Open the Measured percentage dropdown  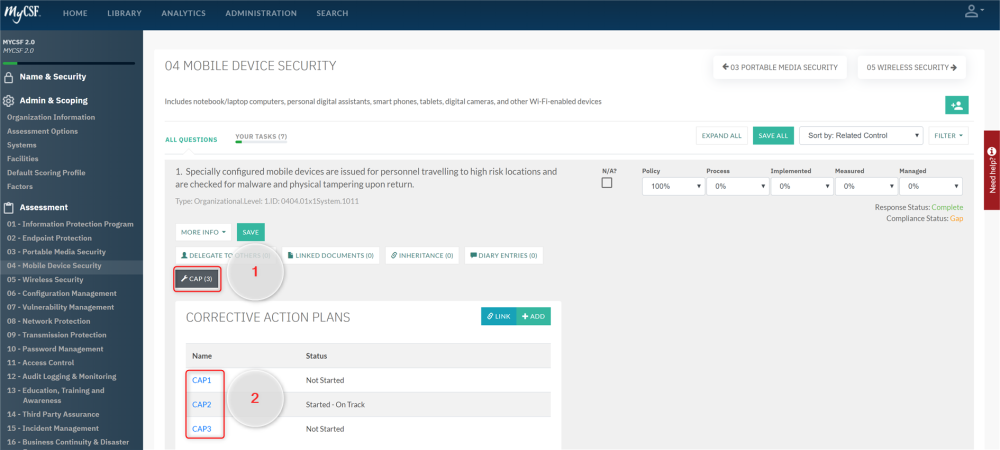tap(866, 187)
